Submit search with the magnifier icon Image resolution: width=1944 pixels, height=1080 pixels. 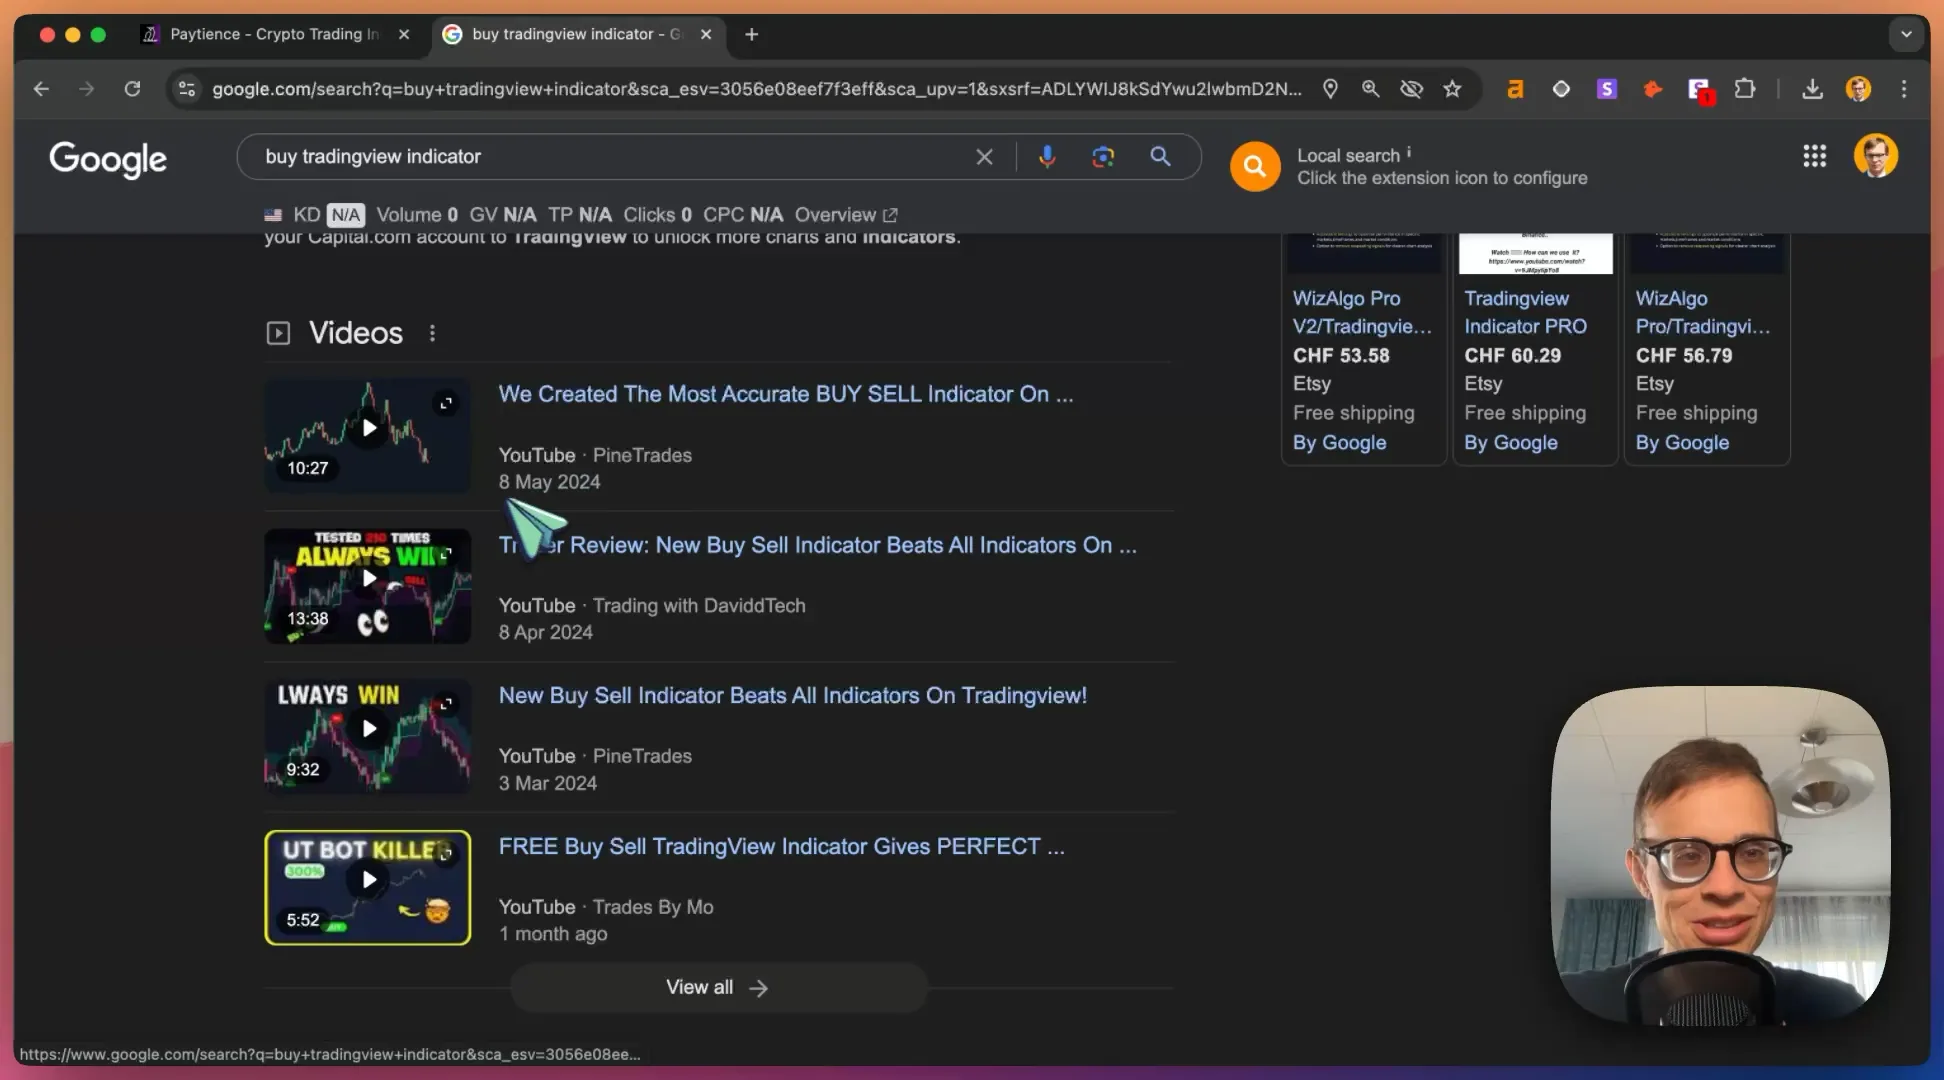pos(1160,157)
